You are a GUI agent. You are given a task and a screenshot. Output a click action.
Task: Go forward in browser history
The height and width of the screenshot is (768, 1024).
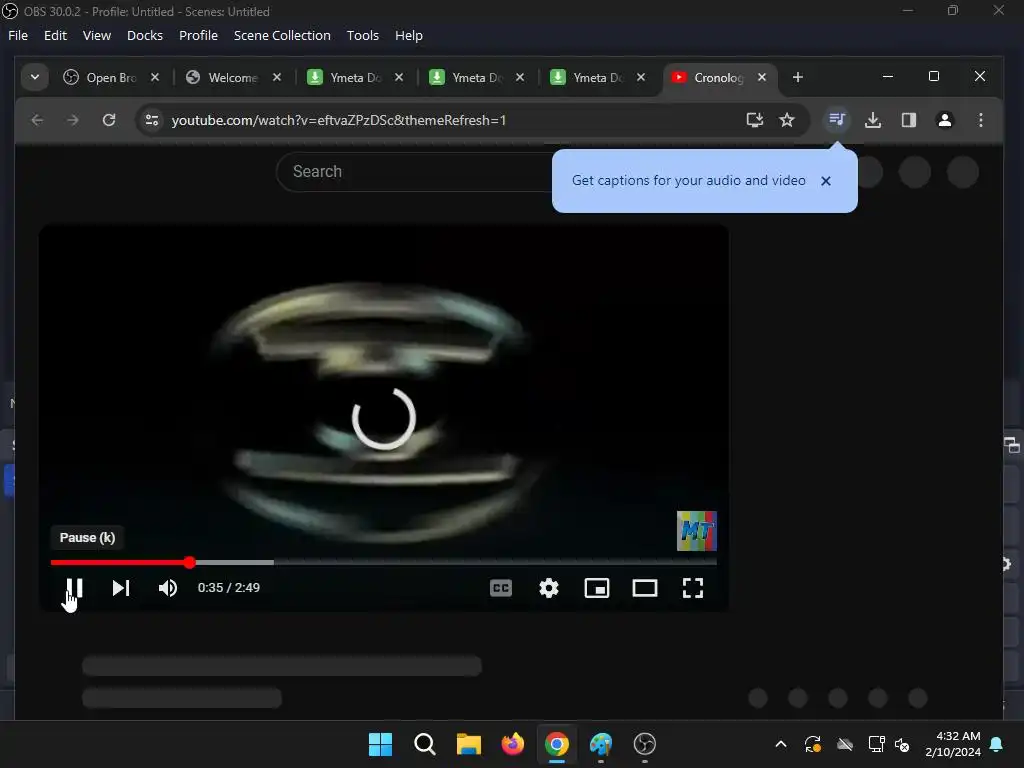pyautogui.click(x=72, y=120)
